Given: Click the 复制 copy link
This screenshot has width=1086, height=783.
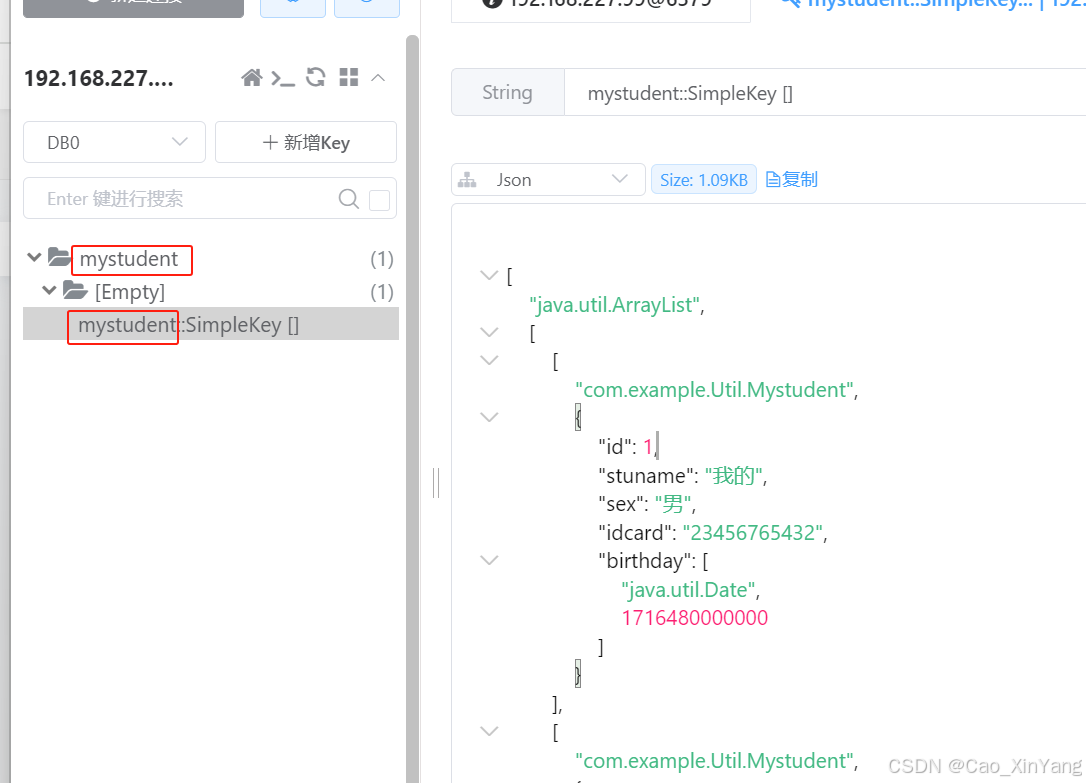Looking at the screenshot, I should pyautogui.click(x=792, y=180).
